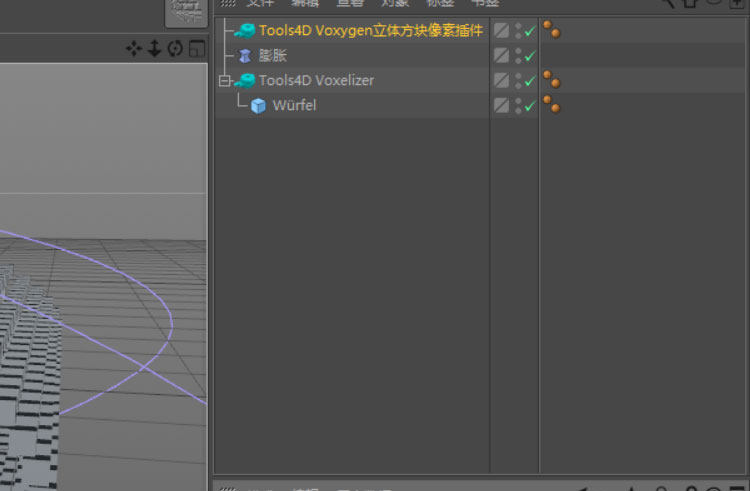Screen dimensions: 750x491
Task: Toggle render visibility dot for 膨胀
Action: tap(518, 60)
